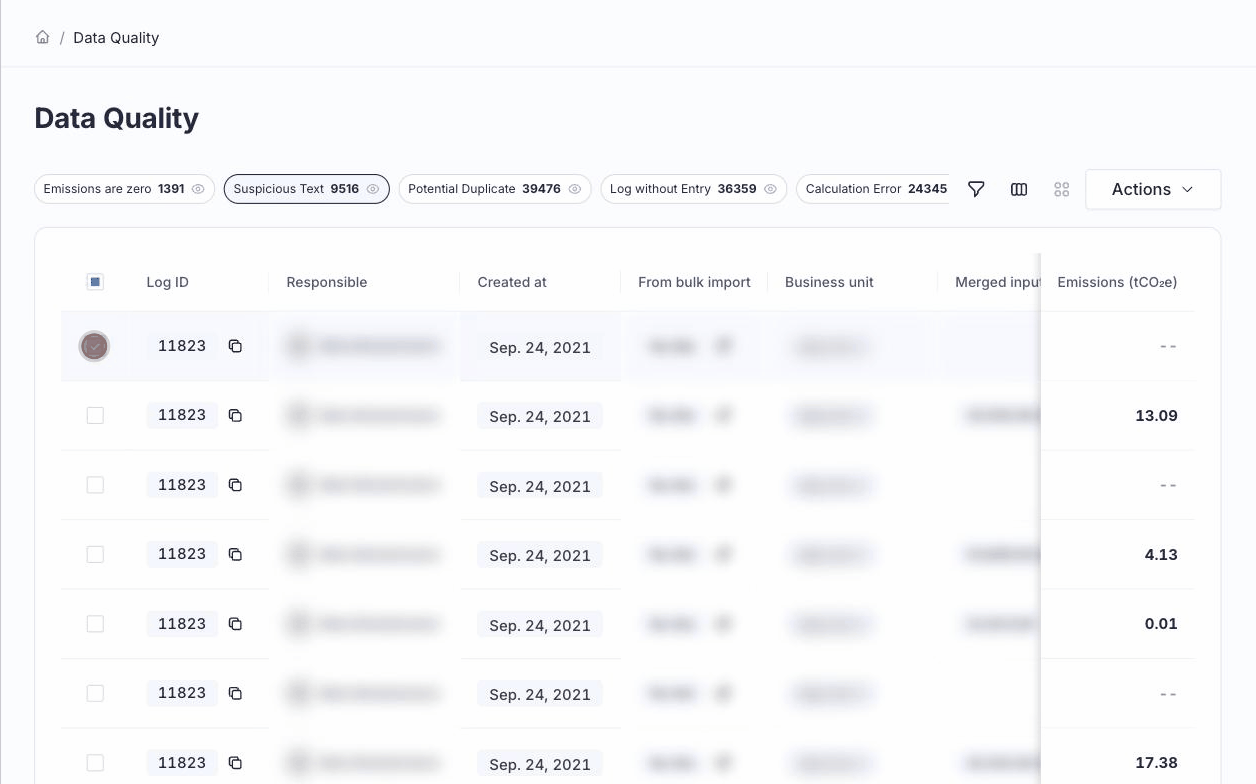Image resolution: width=1256 pixels, height=784 pixels.
Task: Click Sep. 24, 2021 date in the 4.13 row
Action: pos(540,556)
